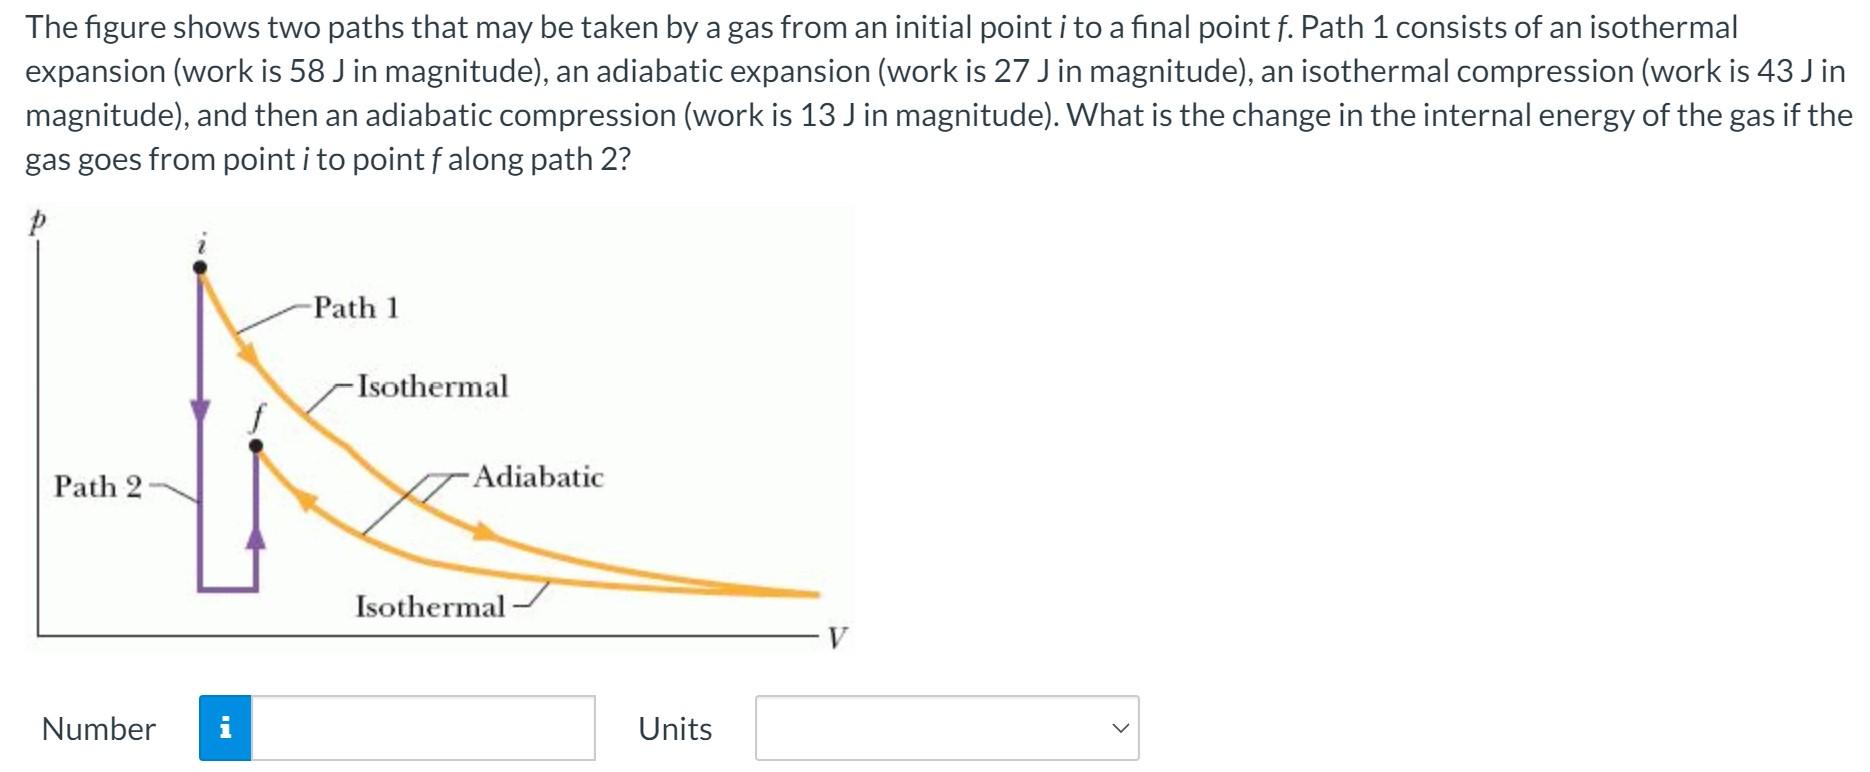Click the Number label text
1870x772 pixels.
point(98,729)
